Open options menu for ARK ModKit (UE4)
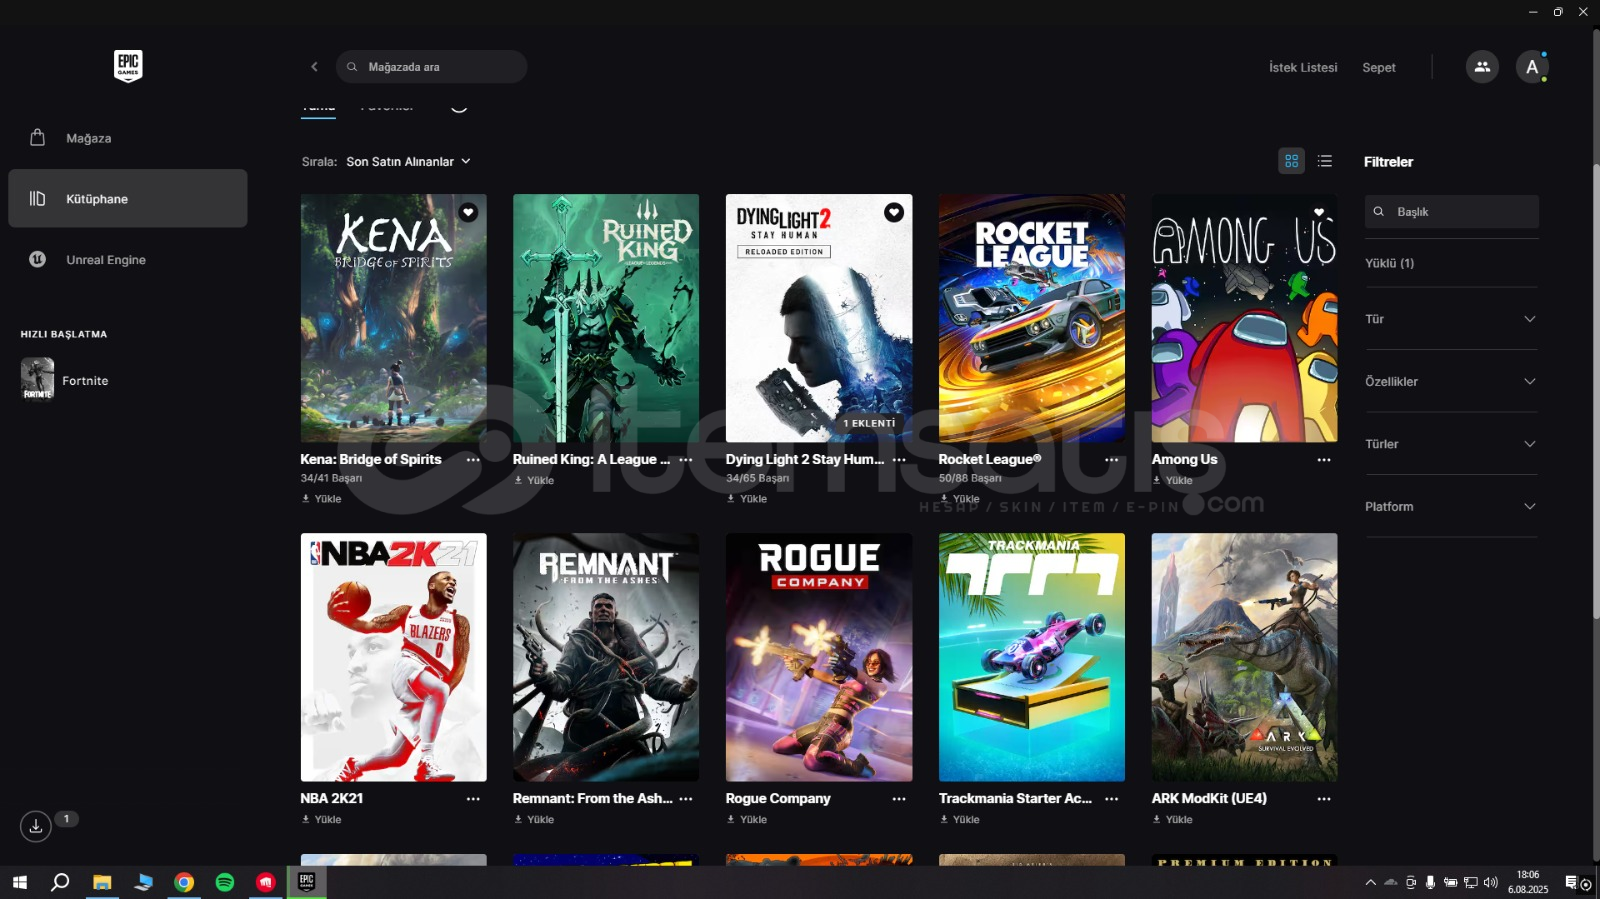Viewport: 1600px width, 899px height. 1324,799
